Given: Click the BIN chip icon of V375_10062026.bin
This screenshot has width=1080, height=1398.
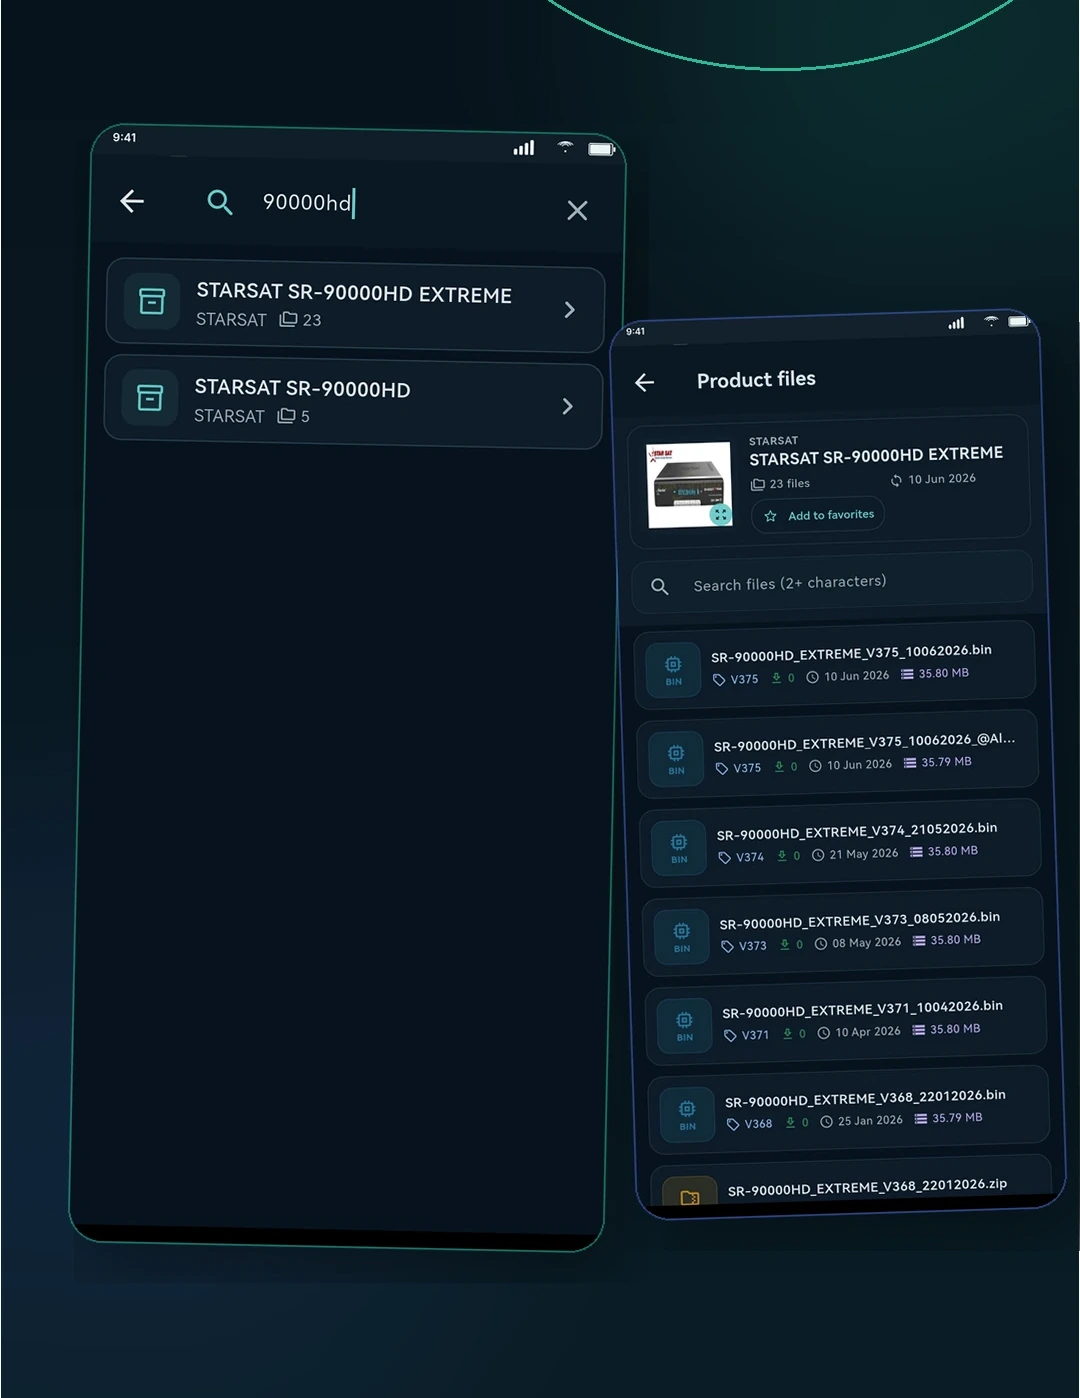Looking at the screenshot, I should click(673, 670).
